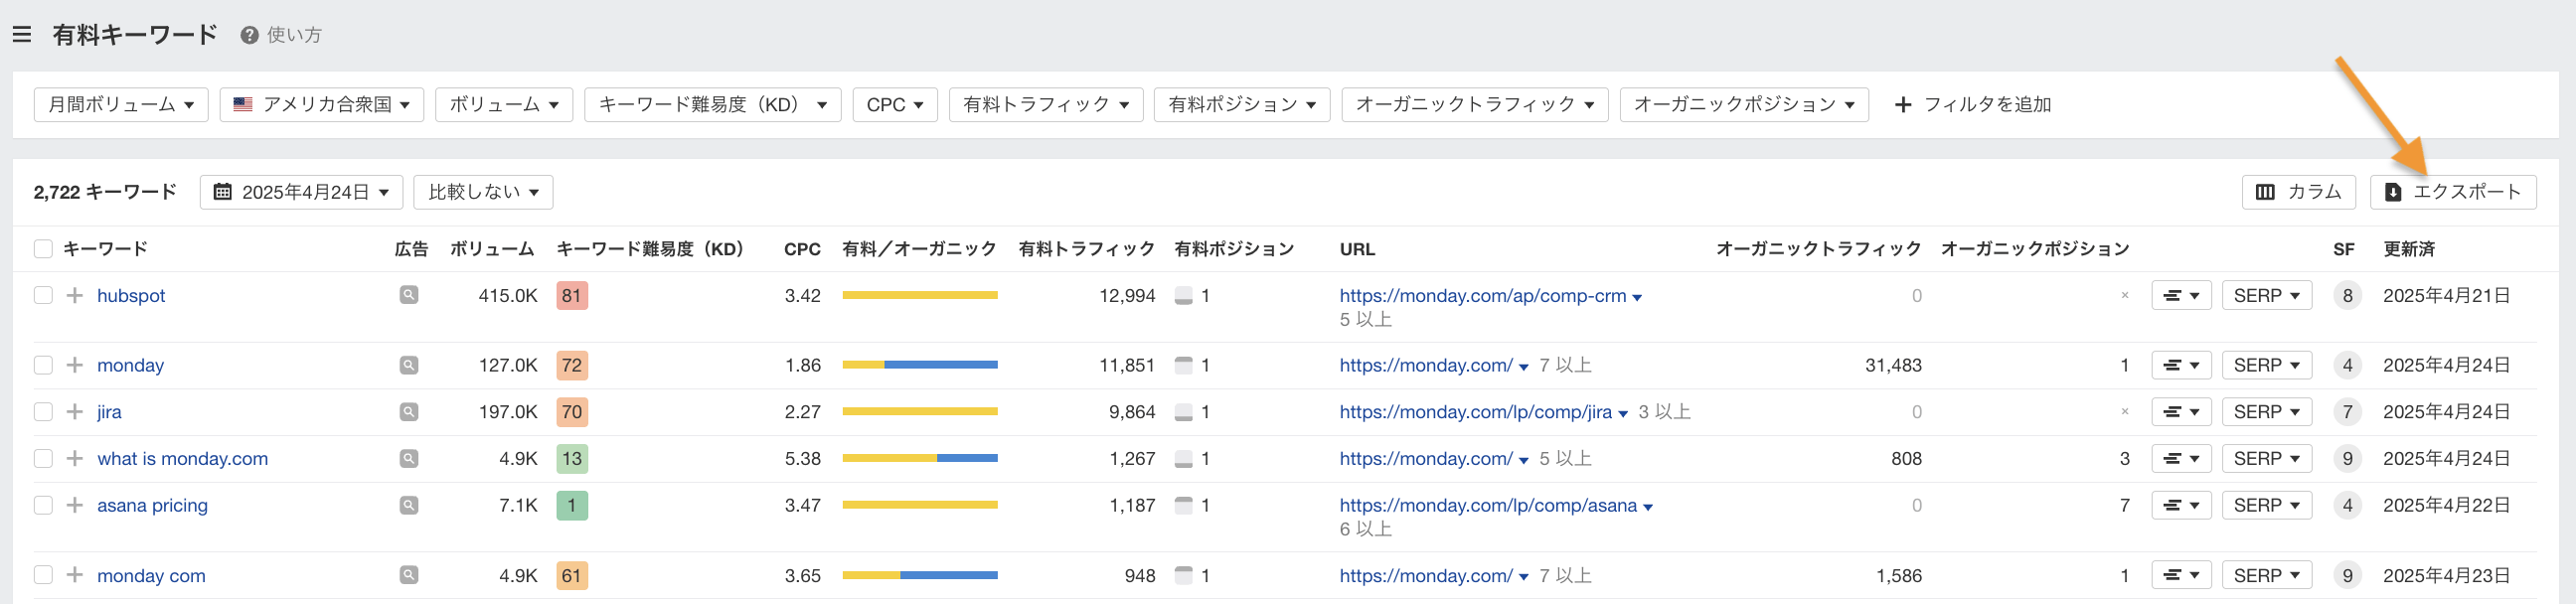Click SF badge 7 in jira row
The image size is (2576, 604).
pos(2347,412)
